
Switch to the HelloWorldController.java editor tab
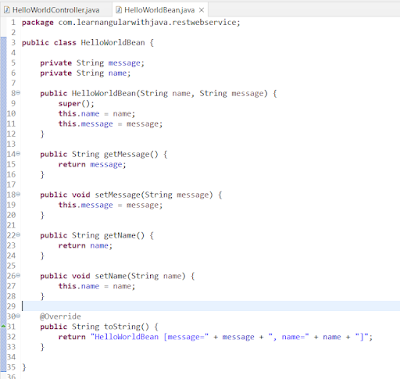52,10
